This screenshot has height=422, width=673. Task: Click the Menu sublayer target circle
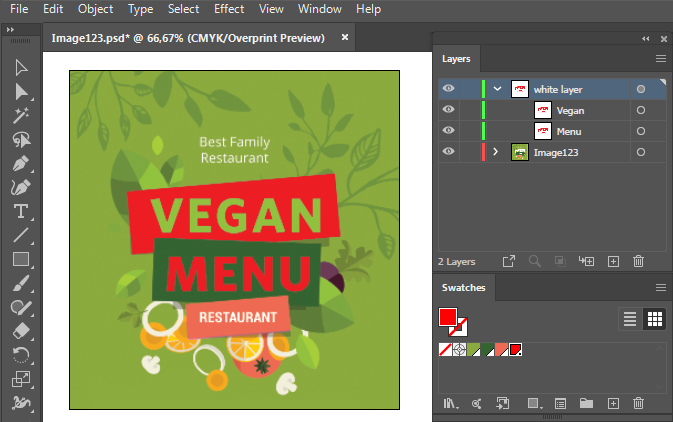[x=641, y=131]
